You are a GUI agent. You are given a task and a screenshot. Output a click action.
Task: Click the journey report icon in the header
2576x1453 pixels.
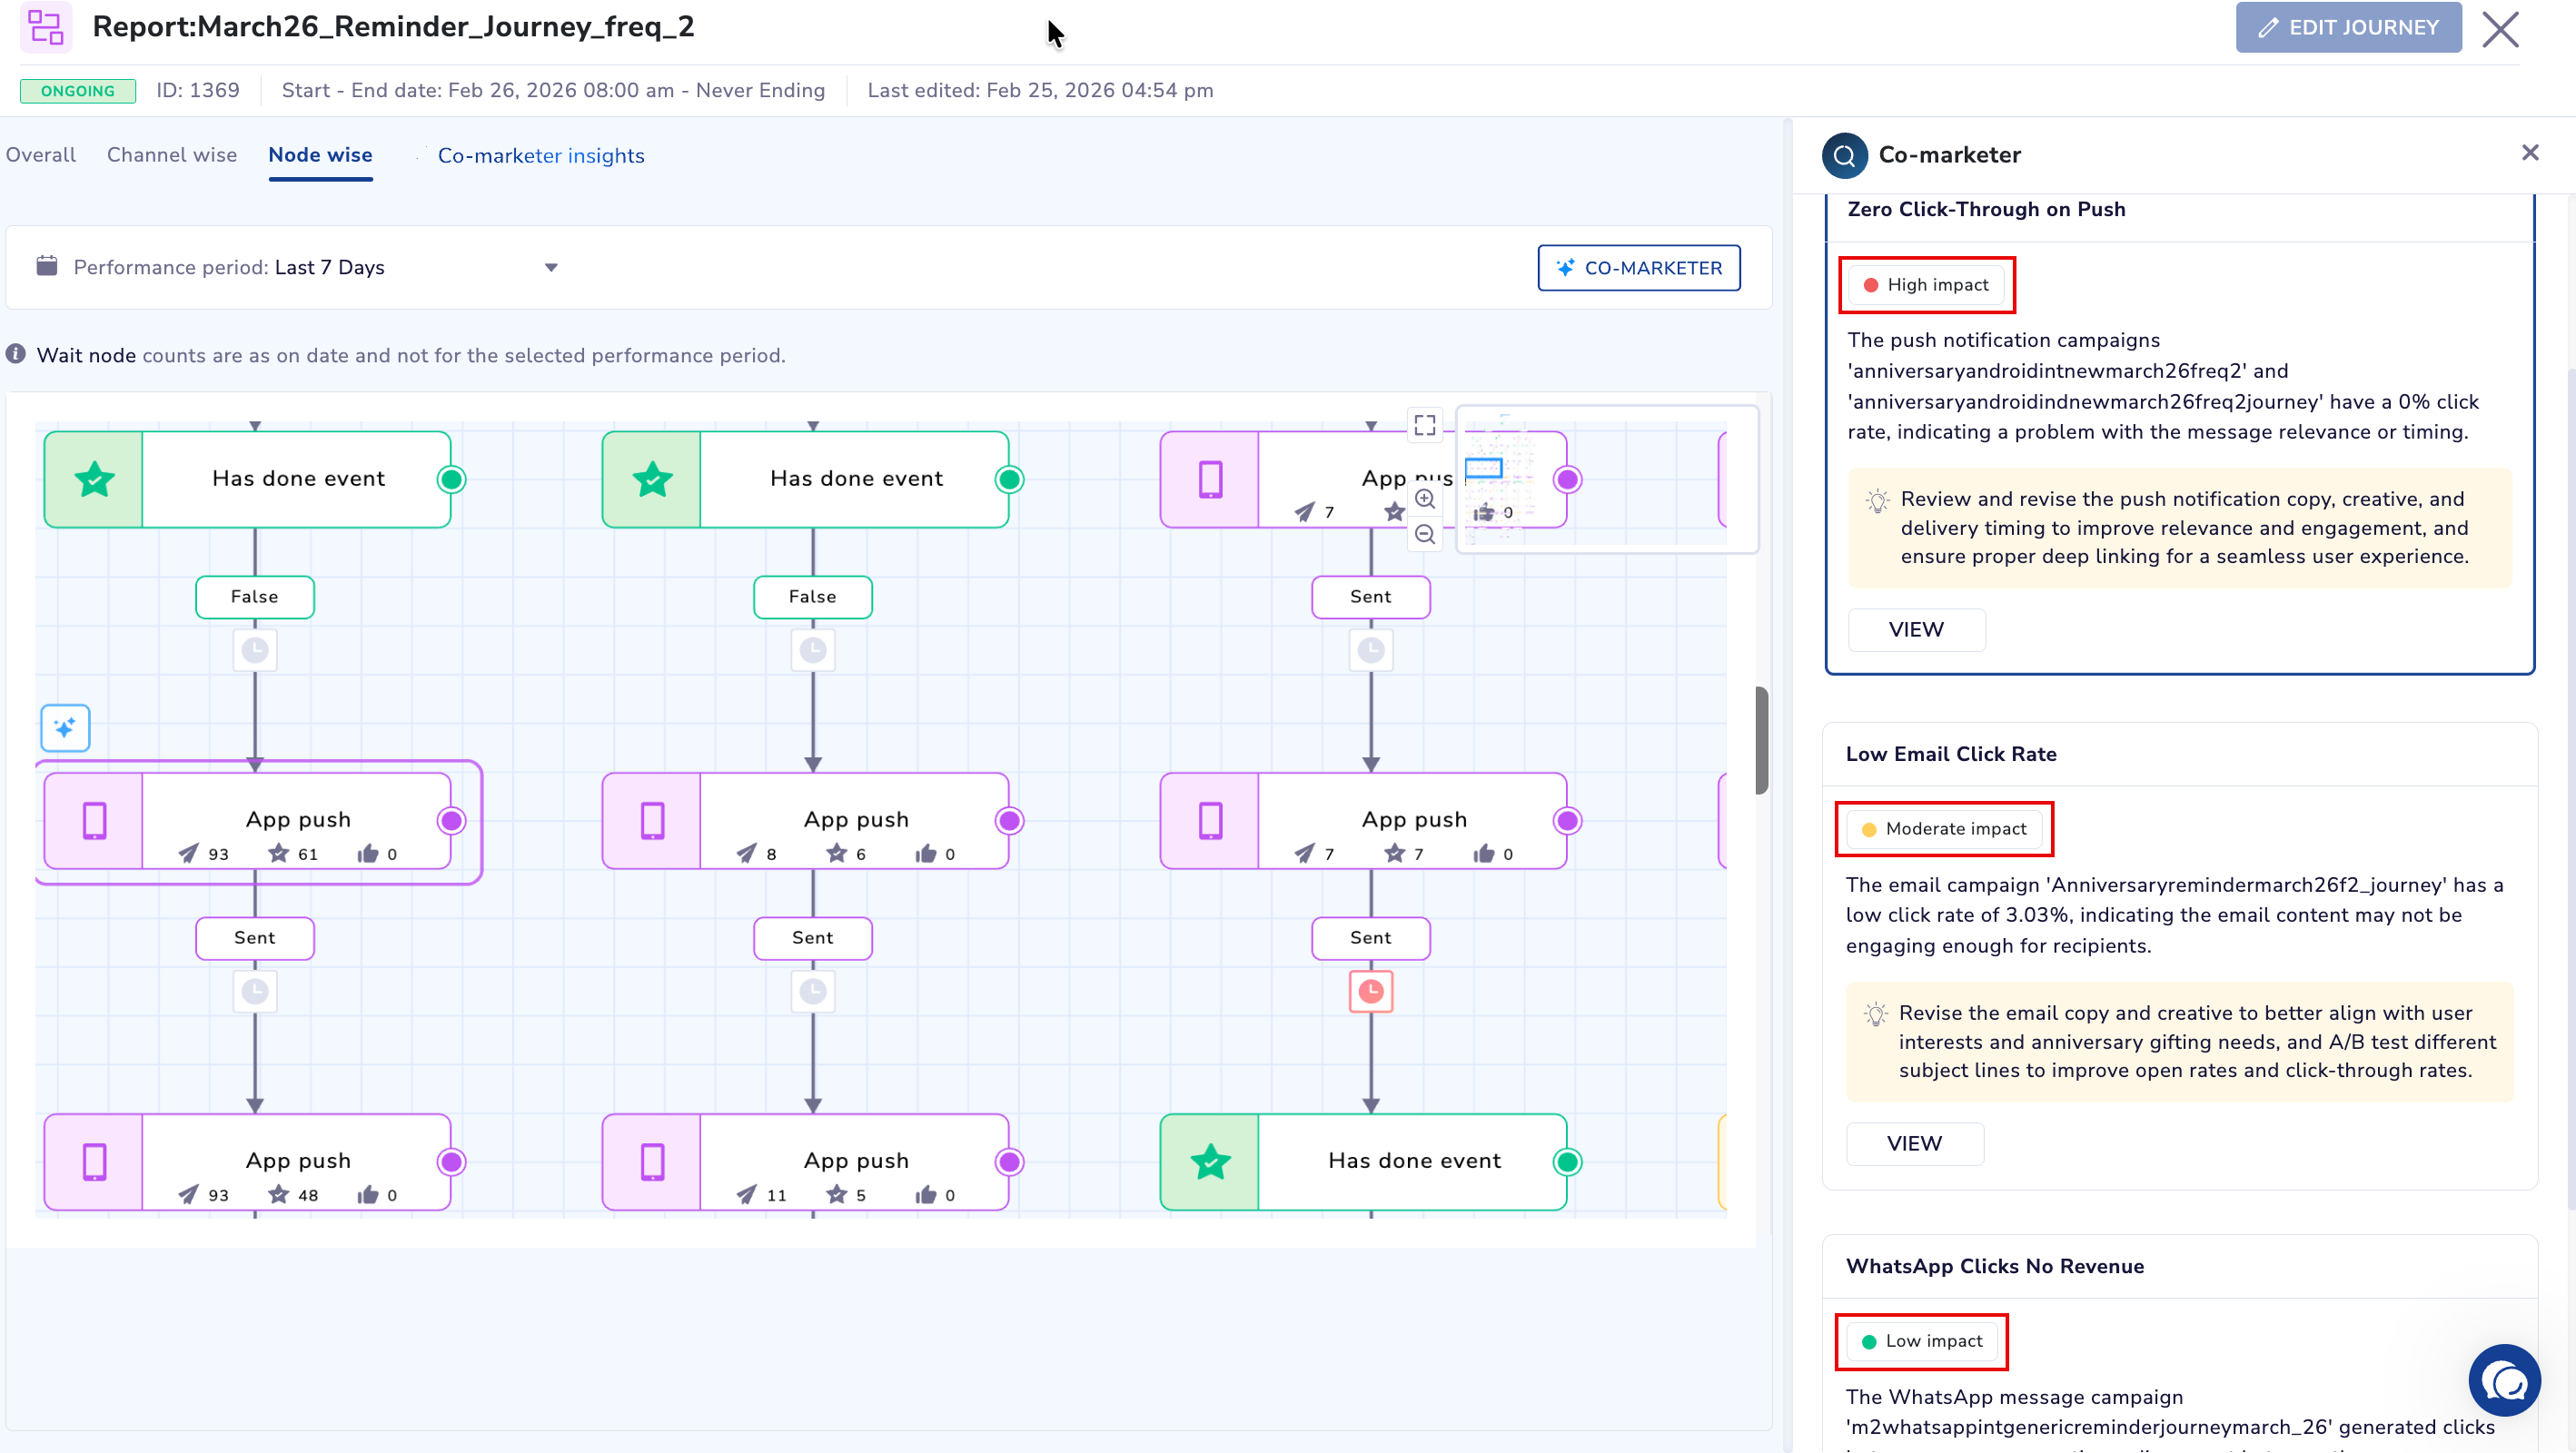(x=45, y=27)
